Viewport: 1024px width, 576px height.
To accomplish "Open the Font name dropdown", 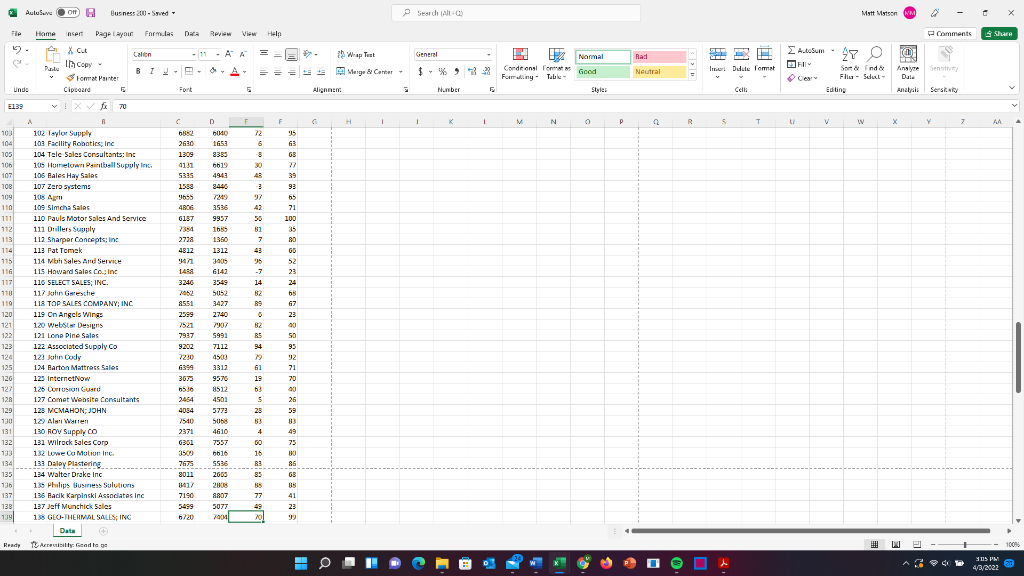I will pyautogui.click(x=193, y=55).
